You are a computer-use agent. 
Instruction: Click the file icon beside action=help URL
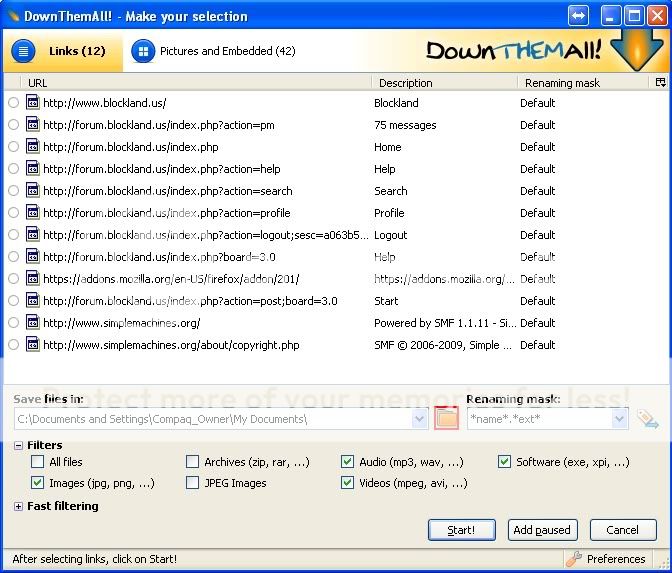pos(33,168)
